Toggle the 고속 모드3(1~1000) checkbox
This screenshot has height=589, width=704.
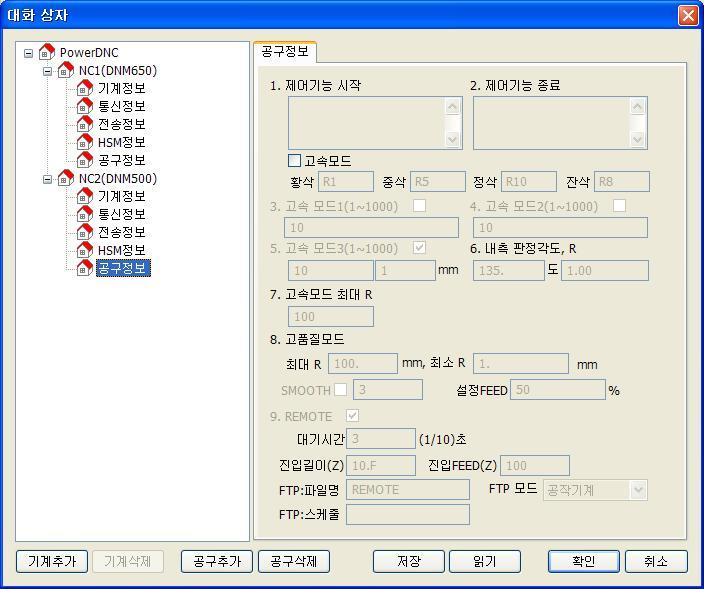pyautogui.click(x=419, y=247)
